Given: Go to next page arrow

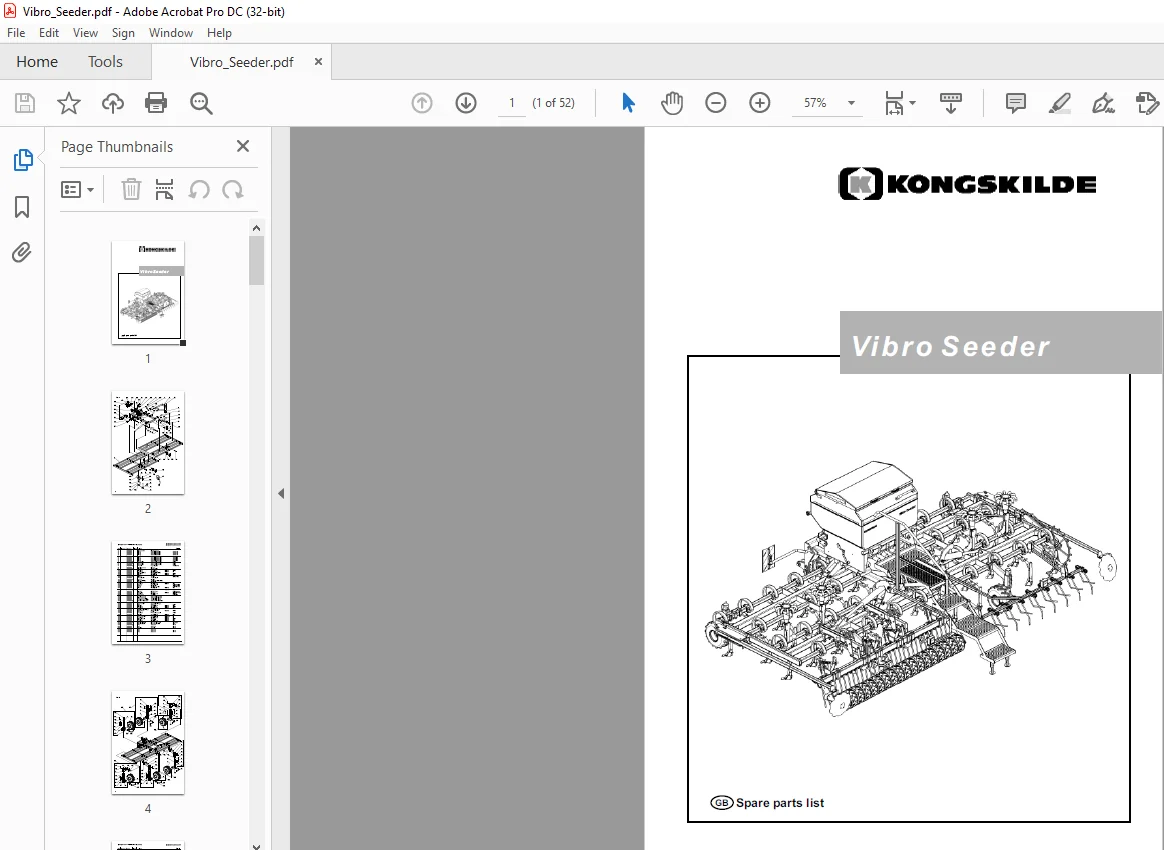Looking at the screenshot, I should pyautogui.click(x=466, y=103).
